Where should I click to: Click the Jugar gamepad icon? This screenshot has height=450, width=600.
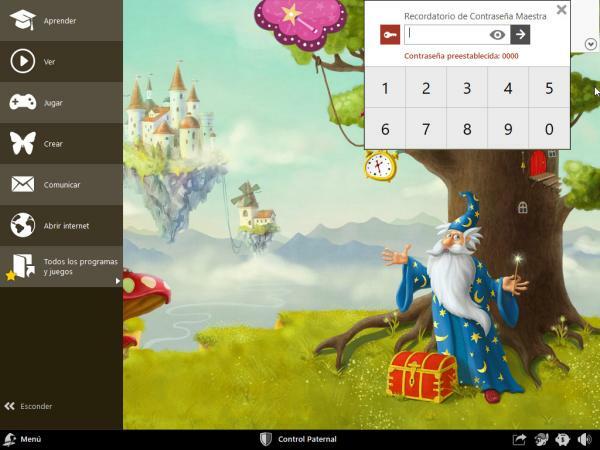[22, 103]
